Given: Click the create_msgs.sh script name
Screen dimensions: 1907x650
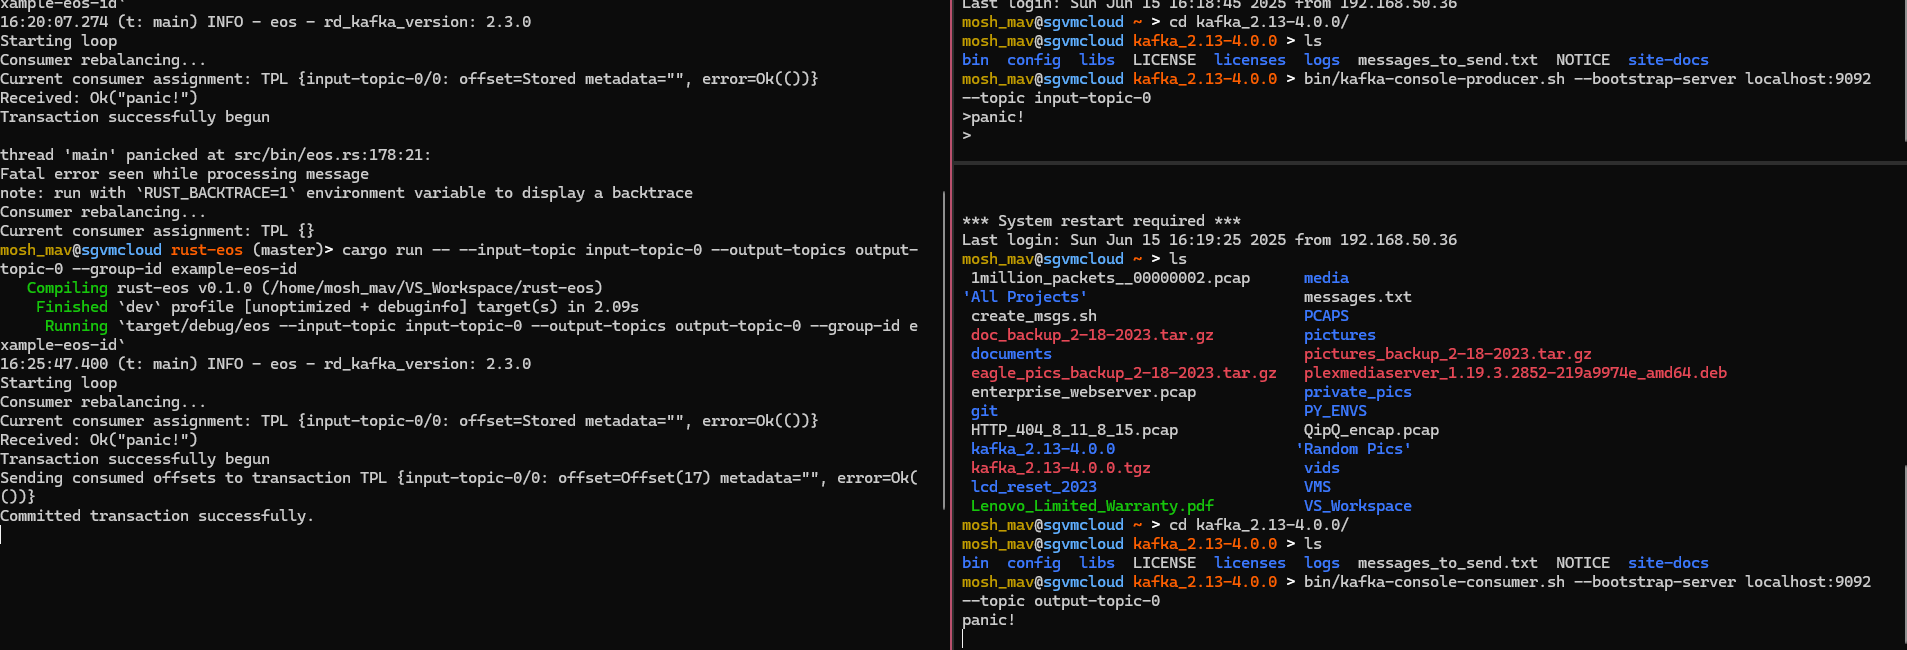Looking at the screenshot, I should [x=1033, y=316].
